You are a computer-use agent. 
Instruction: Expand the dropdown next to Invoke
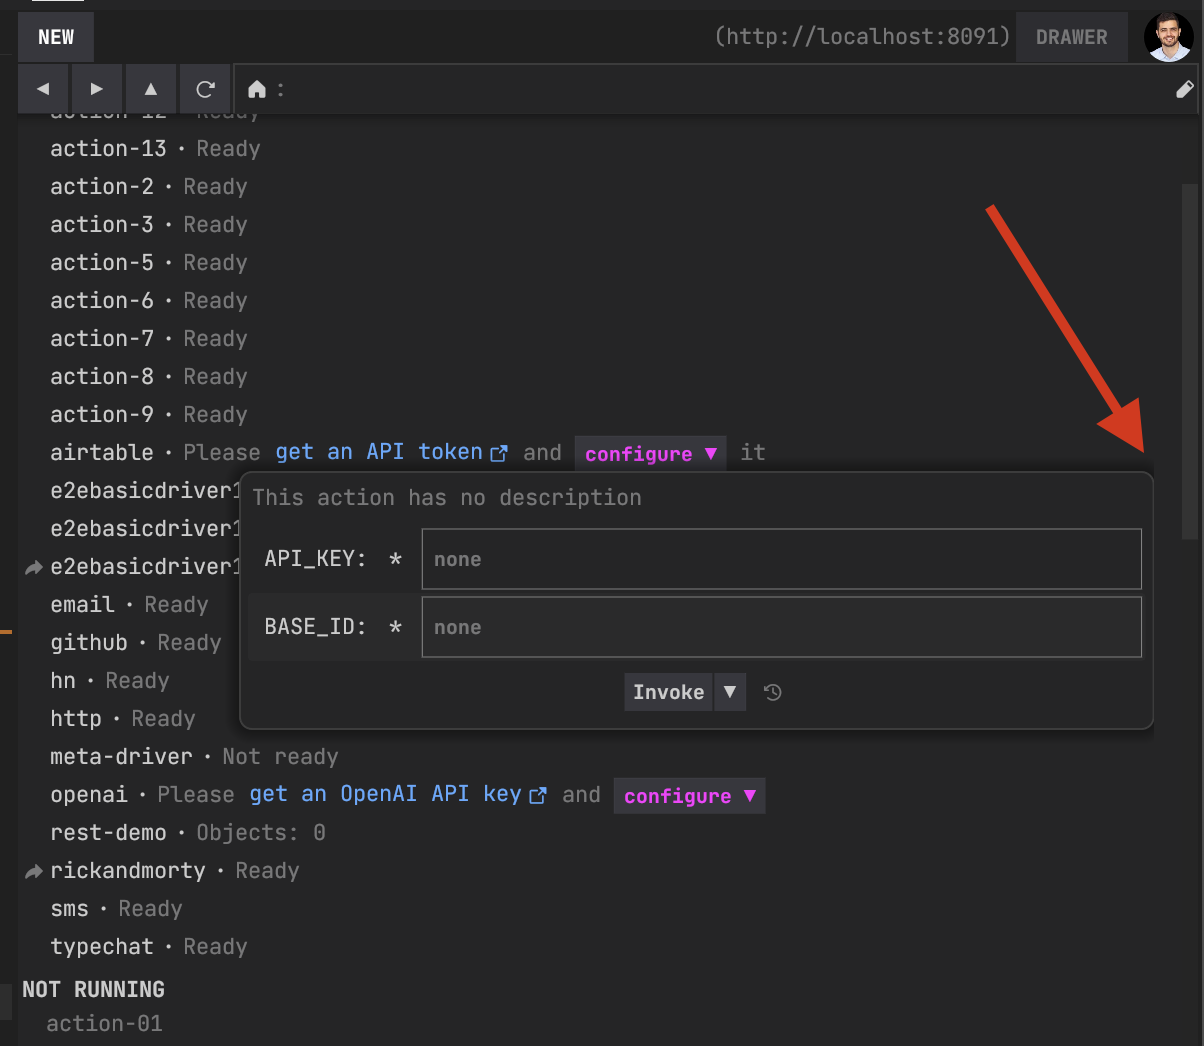pyautogui.click(x=730, y=691)
